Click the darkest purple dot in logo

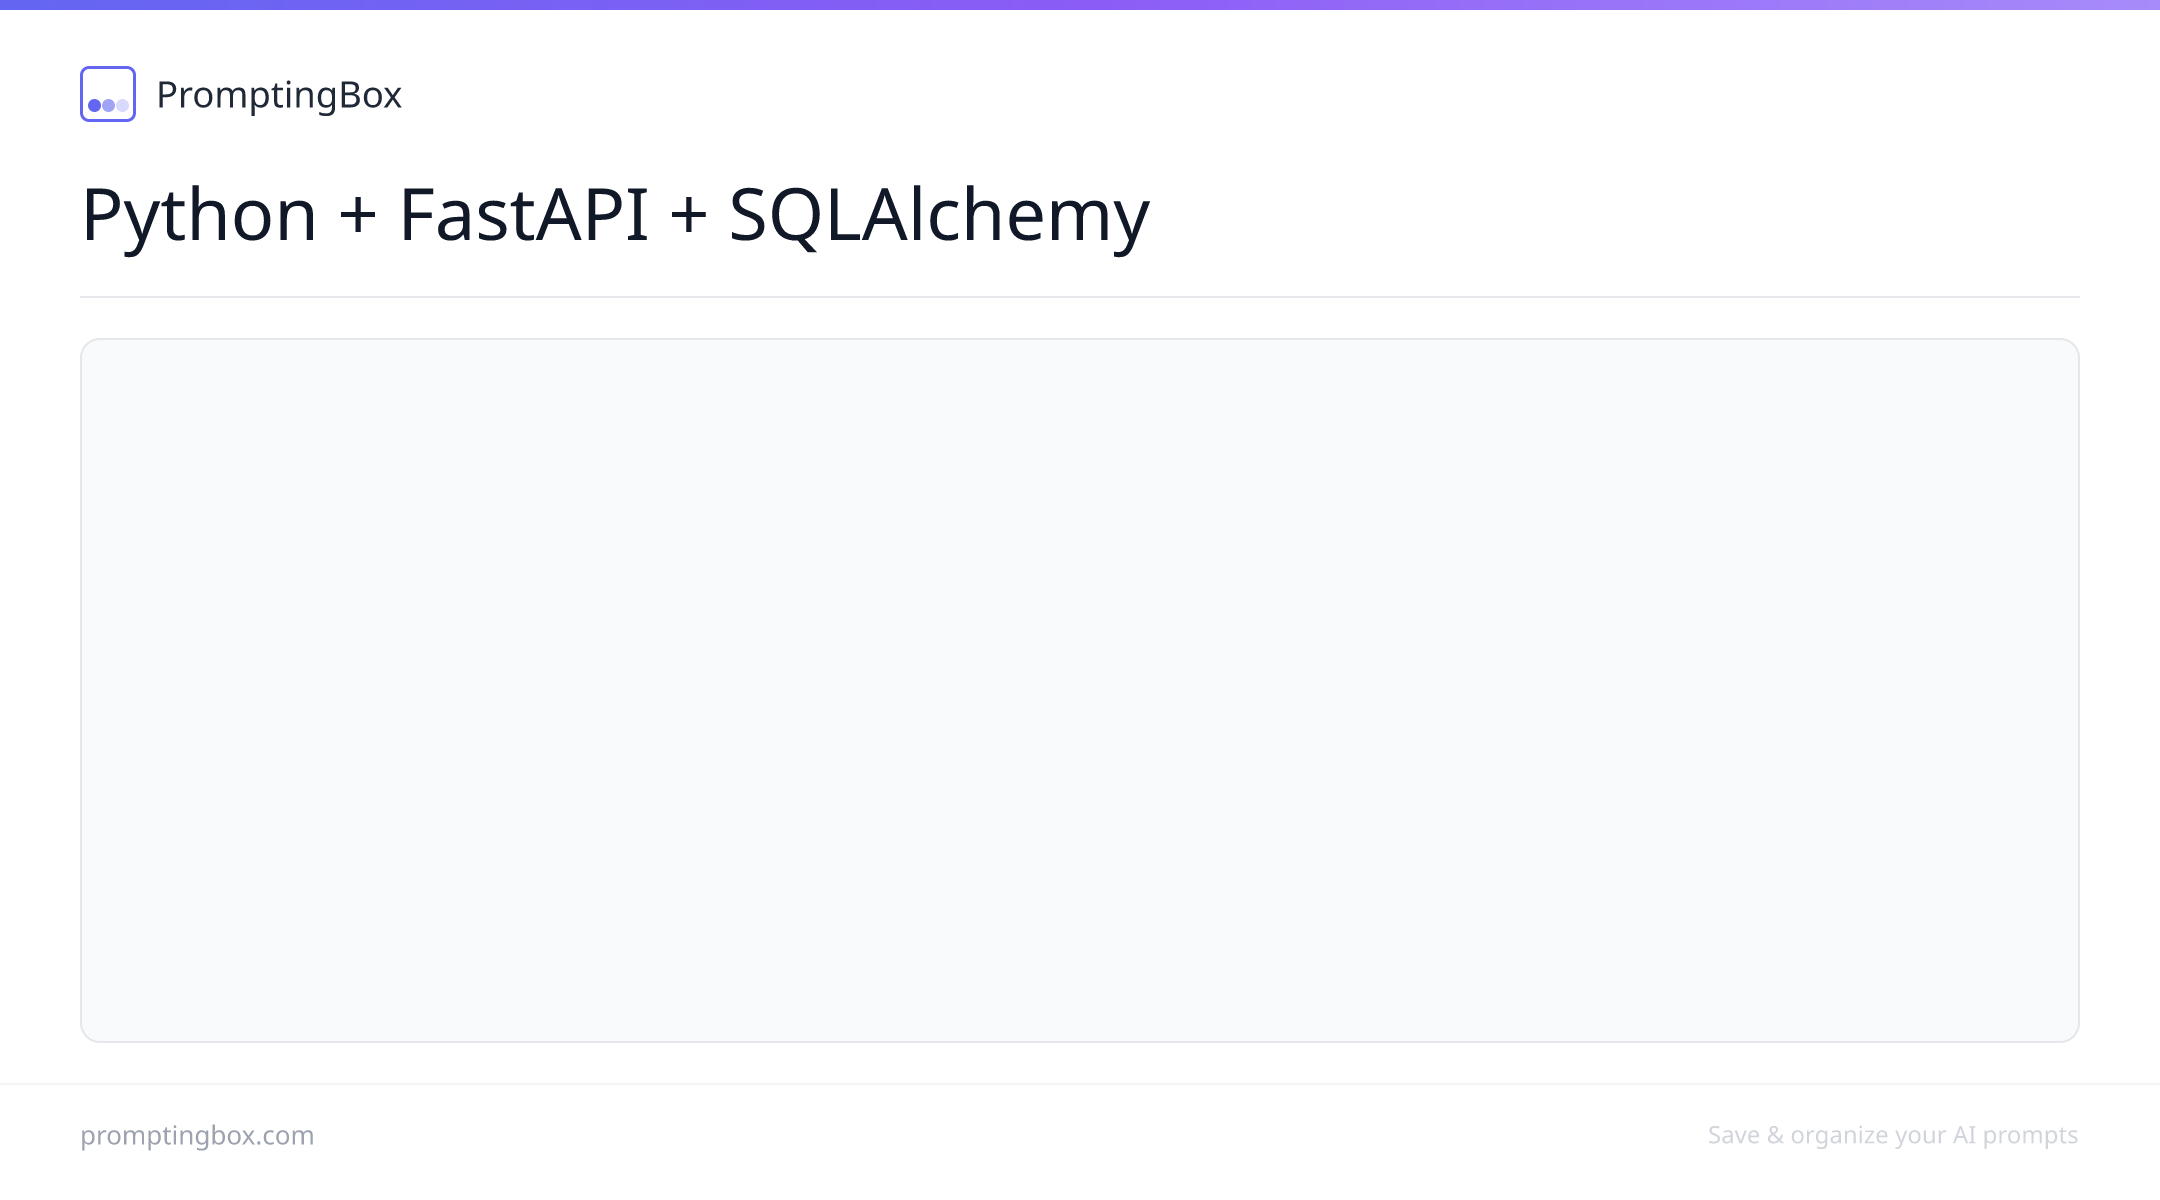[95, 105]
